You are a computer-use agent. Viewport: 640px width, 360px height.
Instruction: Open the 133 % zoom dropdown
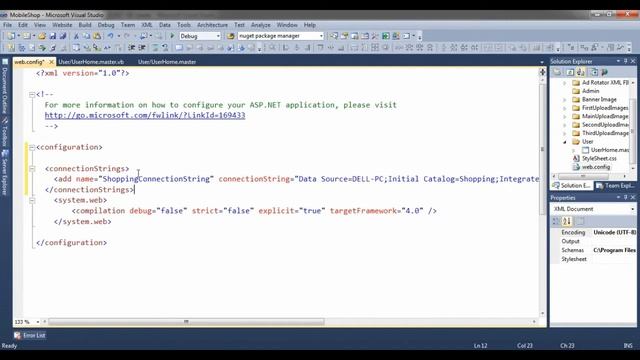(x=38, y=322)
